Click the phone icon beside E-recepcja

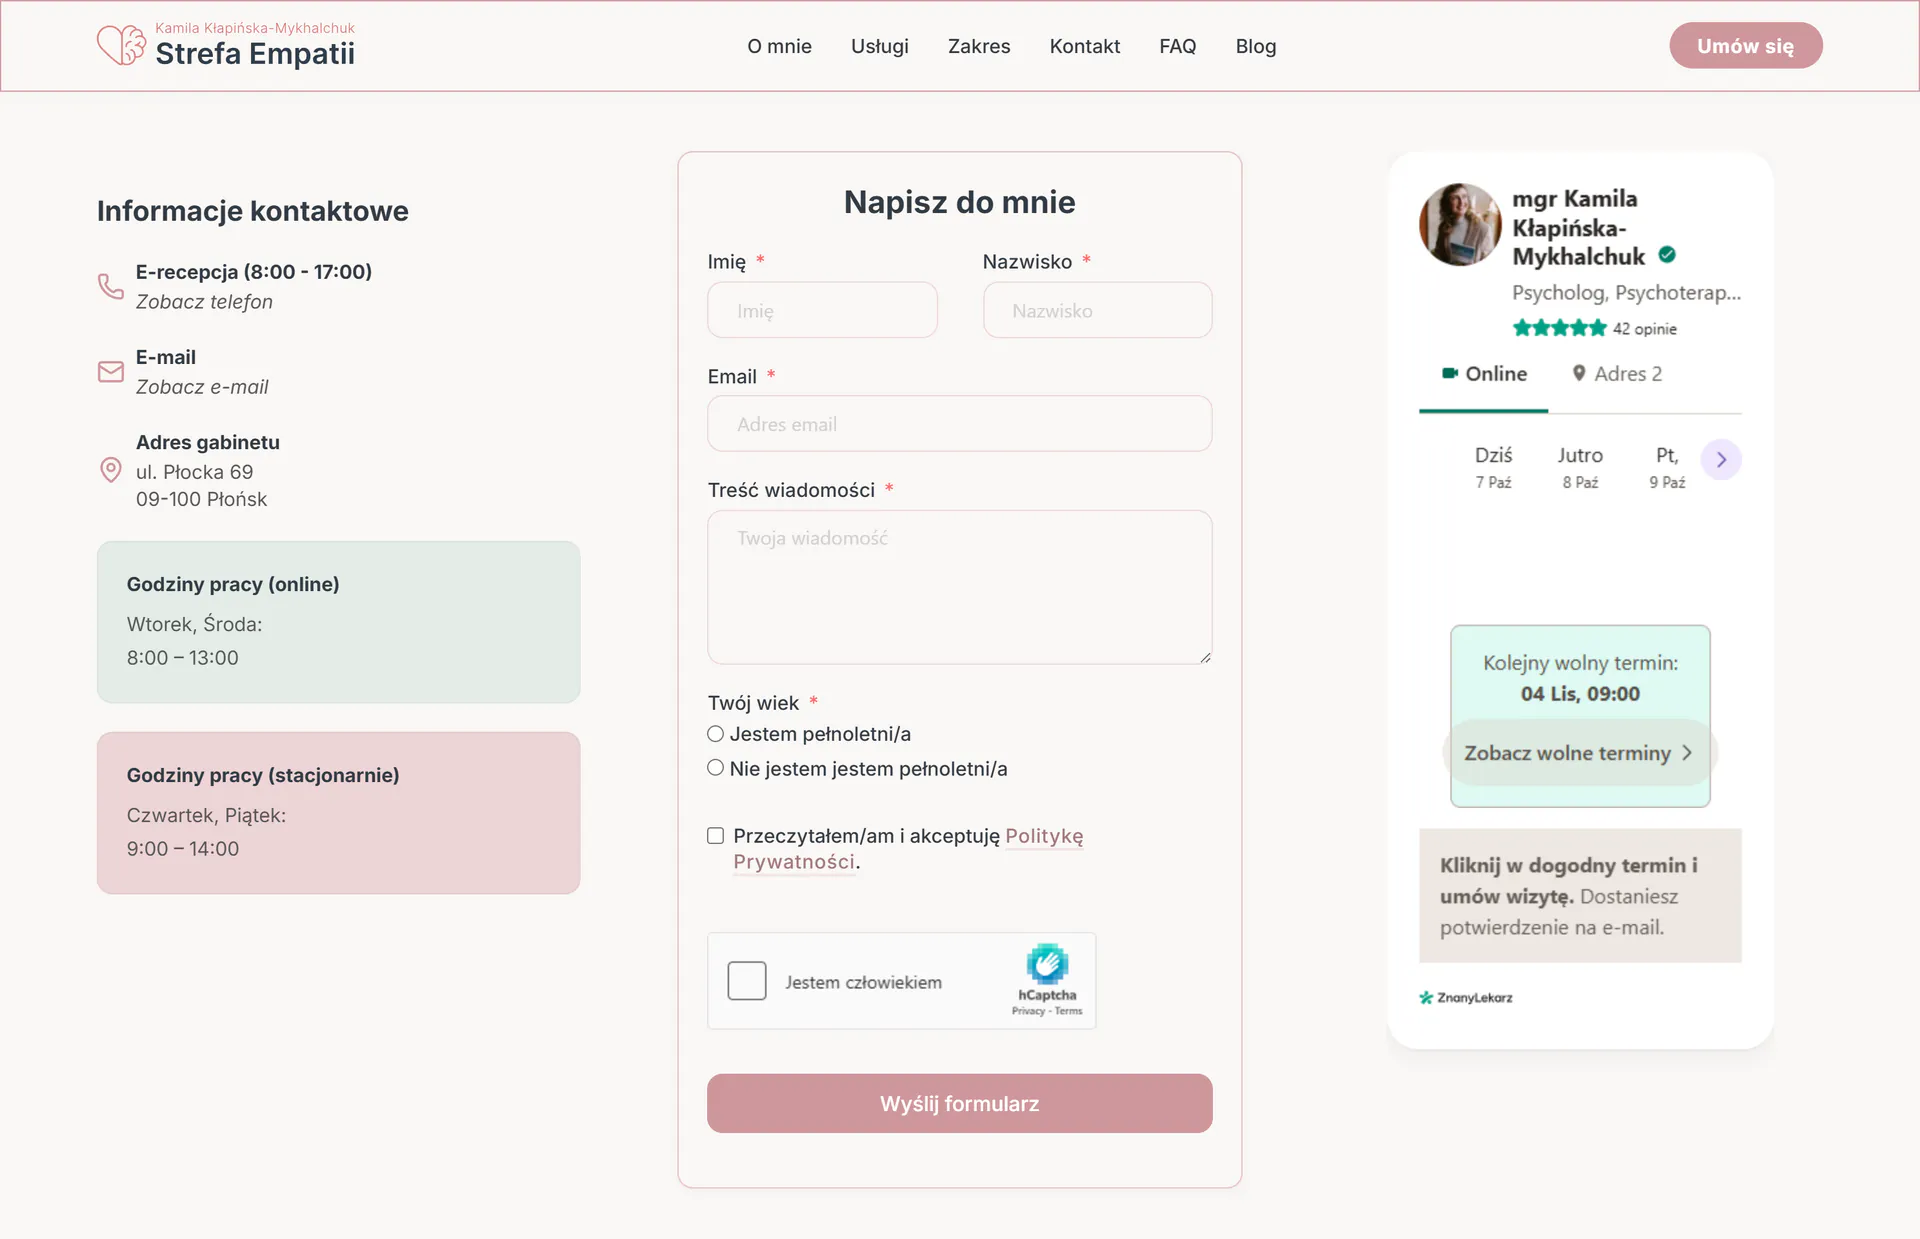[x=111, y=286]
